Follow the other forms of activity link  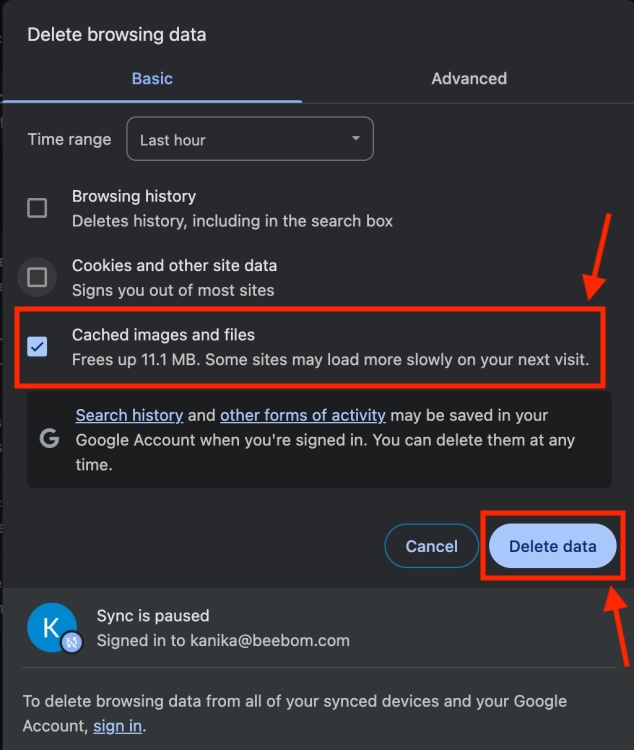(x=302, y=415)
